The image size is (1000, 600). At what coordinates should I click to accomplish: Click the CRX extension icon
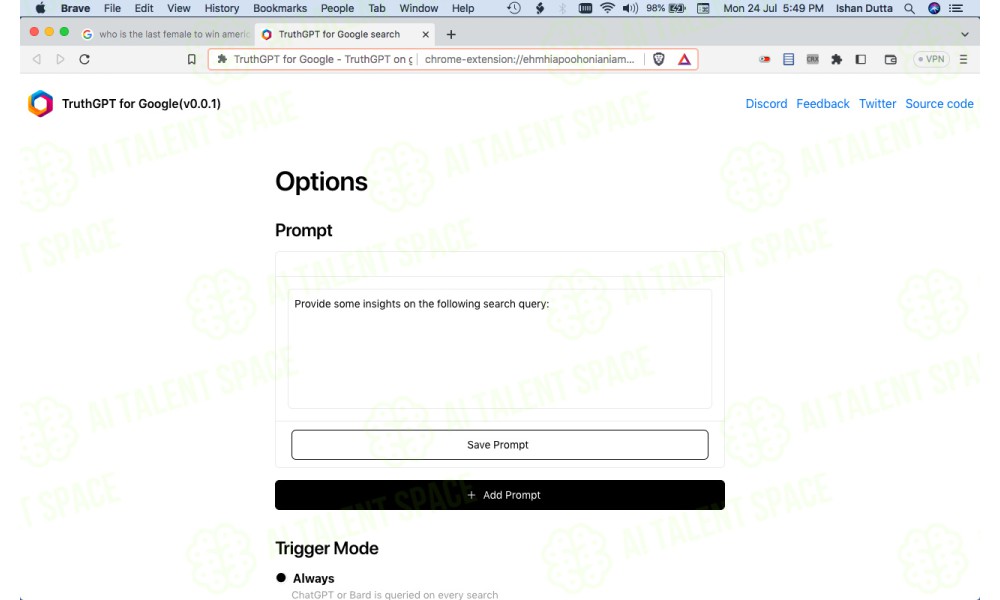click(x=812, y=59)
